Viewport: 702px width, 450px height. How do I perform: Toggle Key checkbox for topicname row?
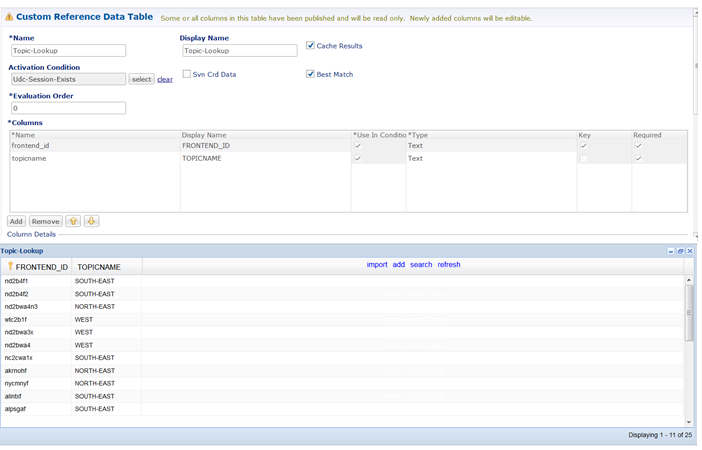pos(583,158)
